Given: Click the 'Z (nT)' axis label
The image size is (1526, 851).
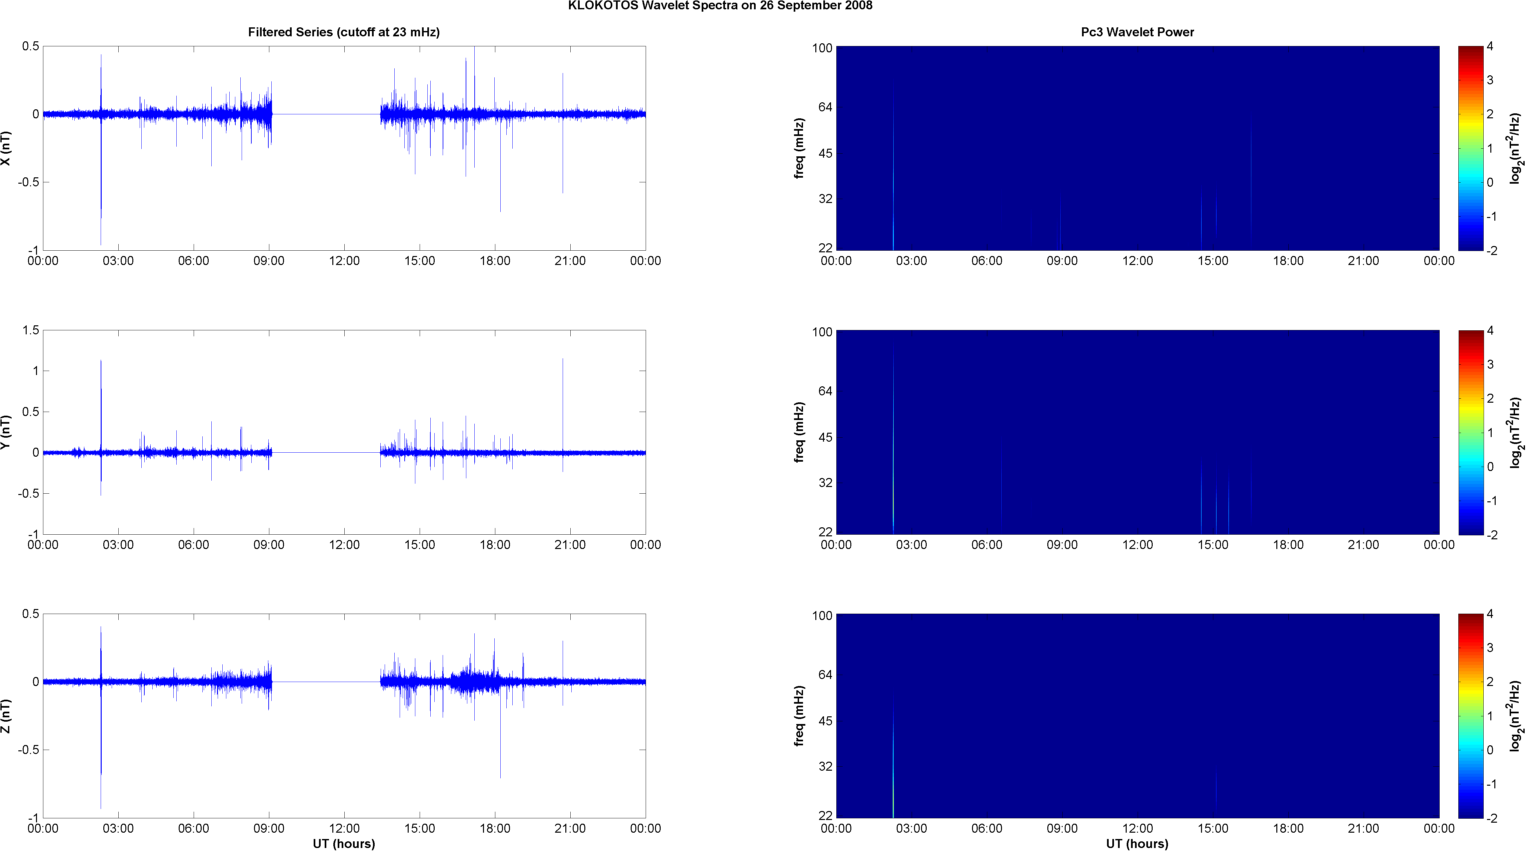Looking at the screenshot, I should point(7,716).
